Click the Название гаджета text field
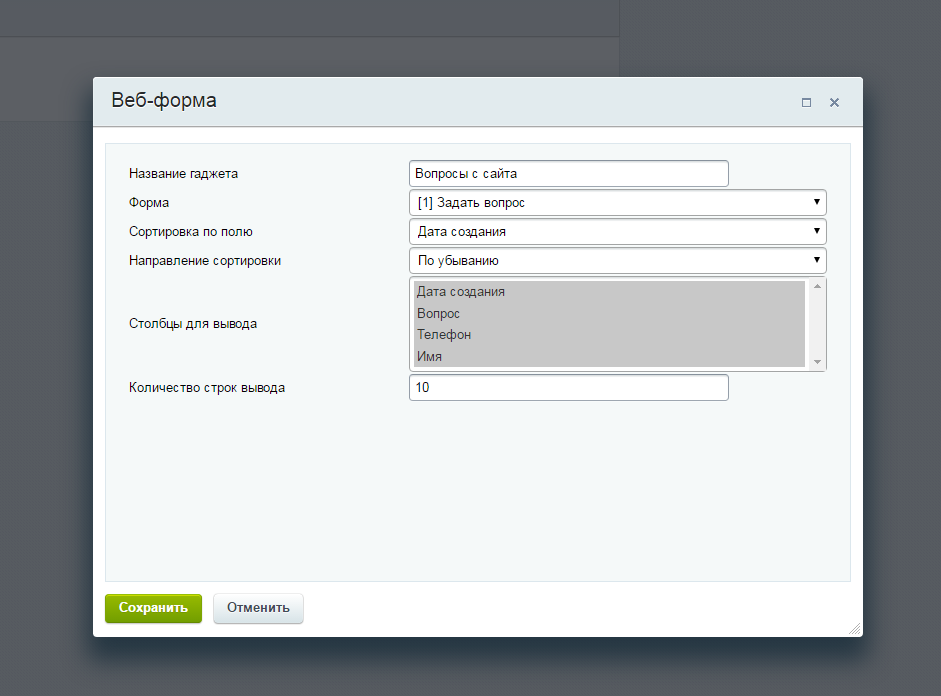 568,173
